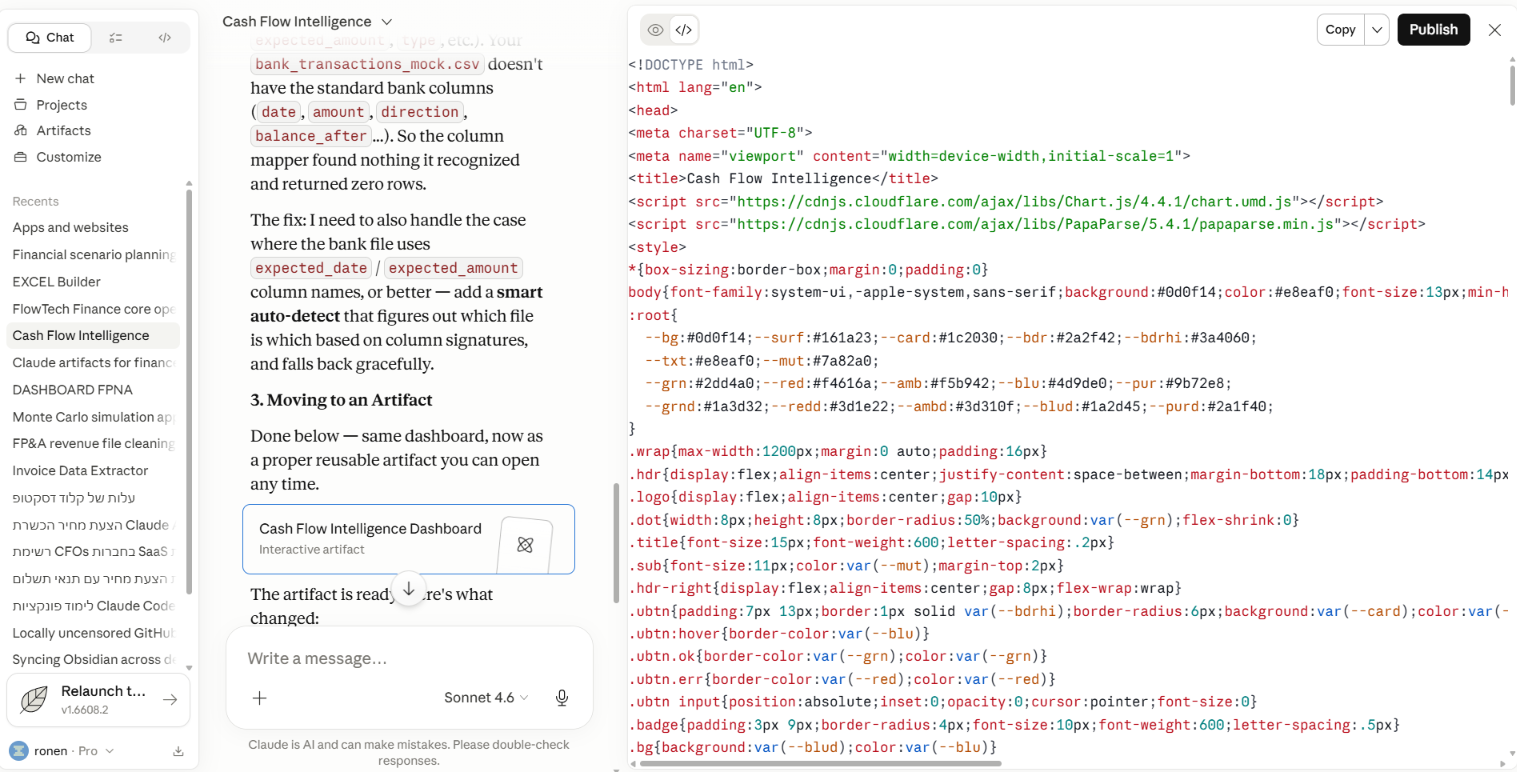Open the Cash Flow Intelligence title dropdown
Image resolution: width=1517 pixels, height=772 pixels.
coord(307,21)
